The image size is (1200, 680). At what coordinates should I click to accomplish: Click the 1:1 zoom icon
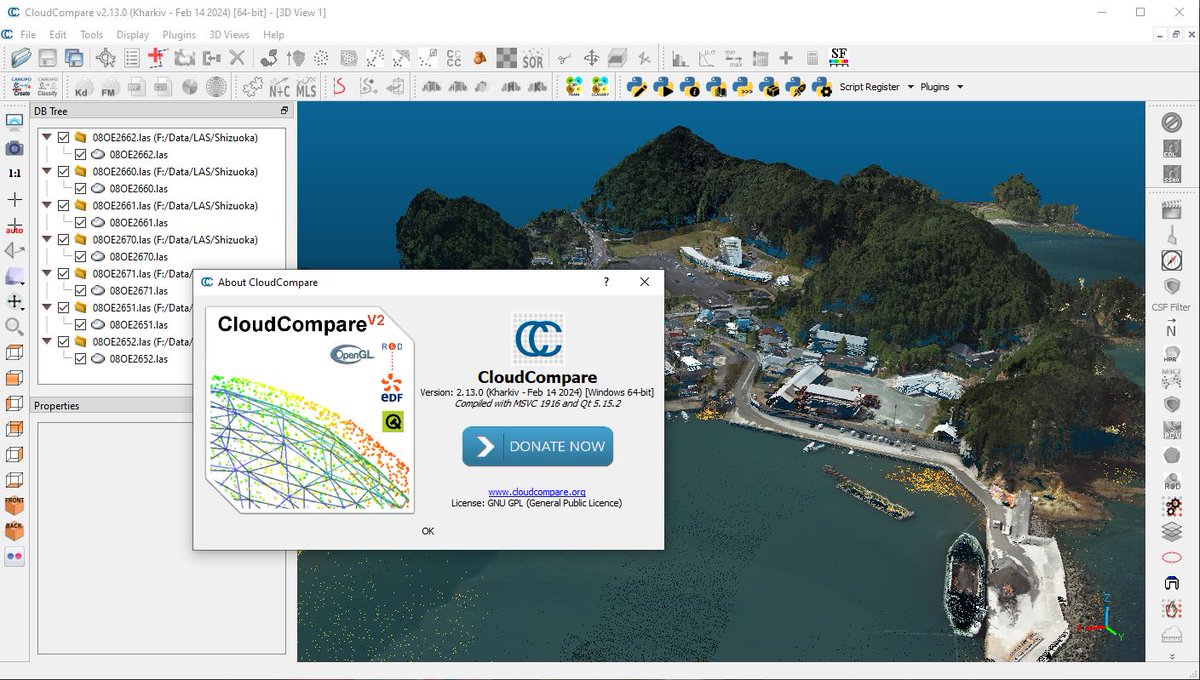pyautogui.click(x=14, y=173)
